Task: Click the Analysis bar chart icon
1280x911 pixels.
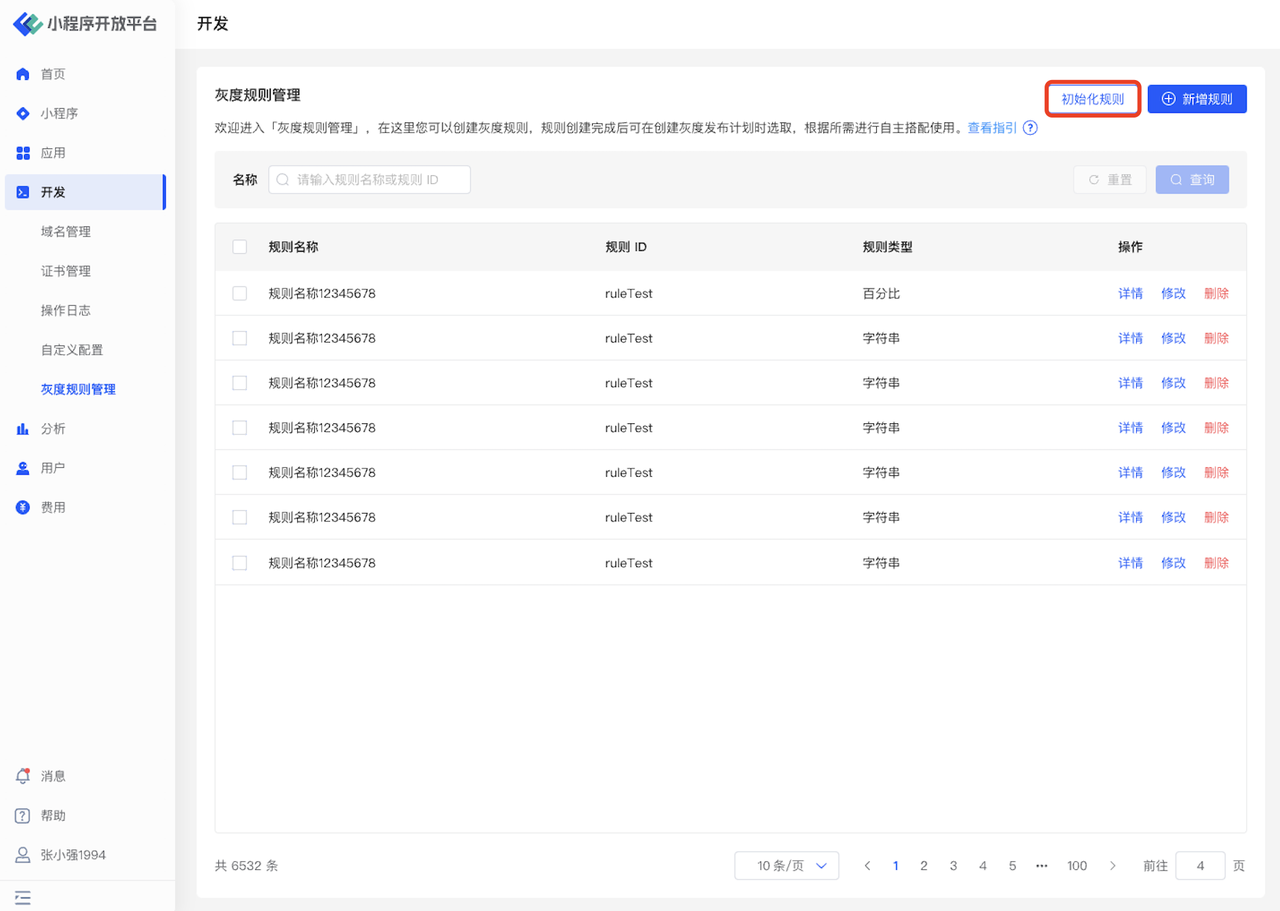Action: [23, 429]
